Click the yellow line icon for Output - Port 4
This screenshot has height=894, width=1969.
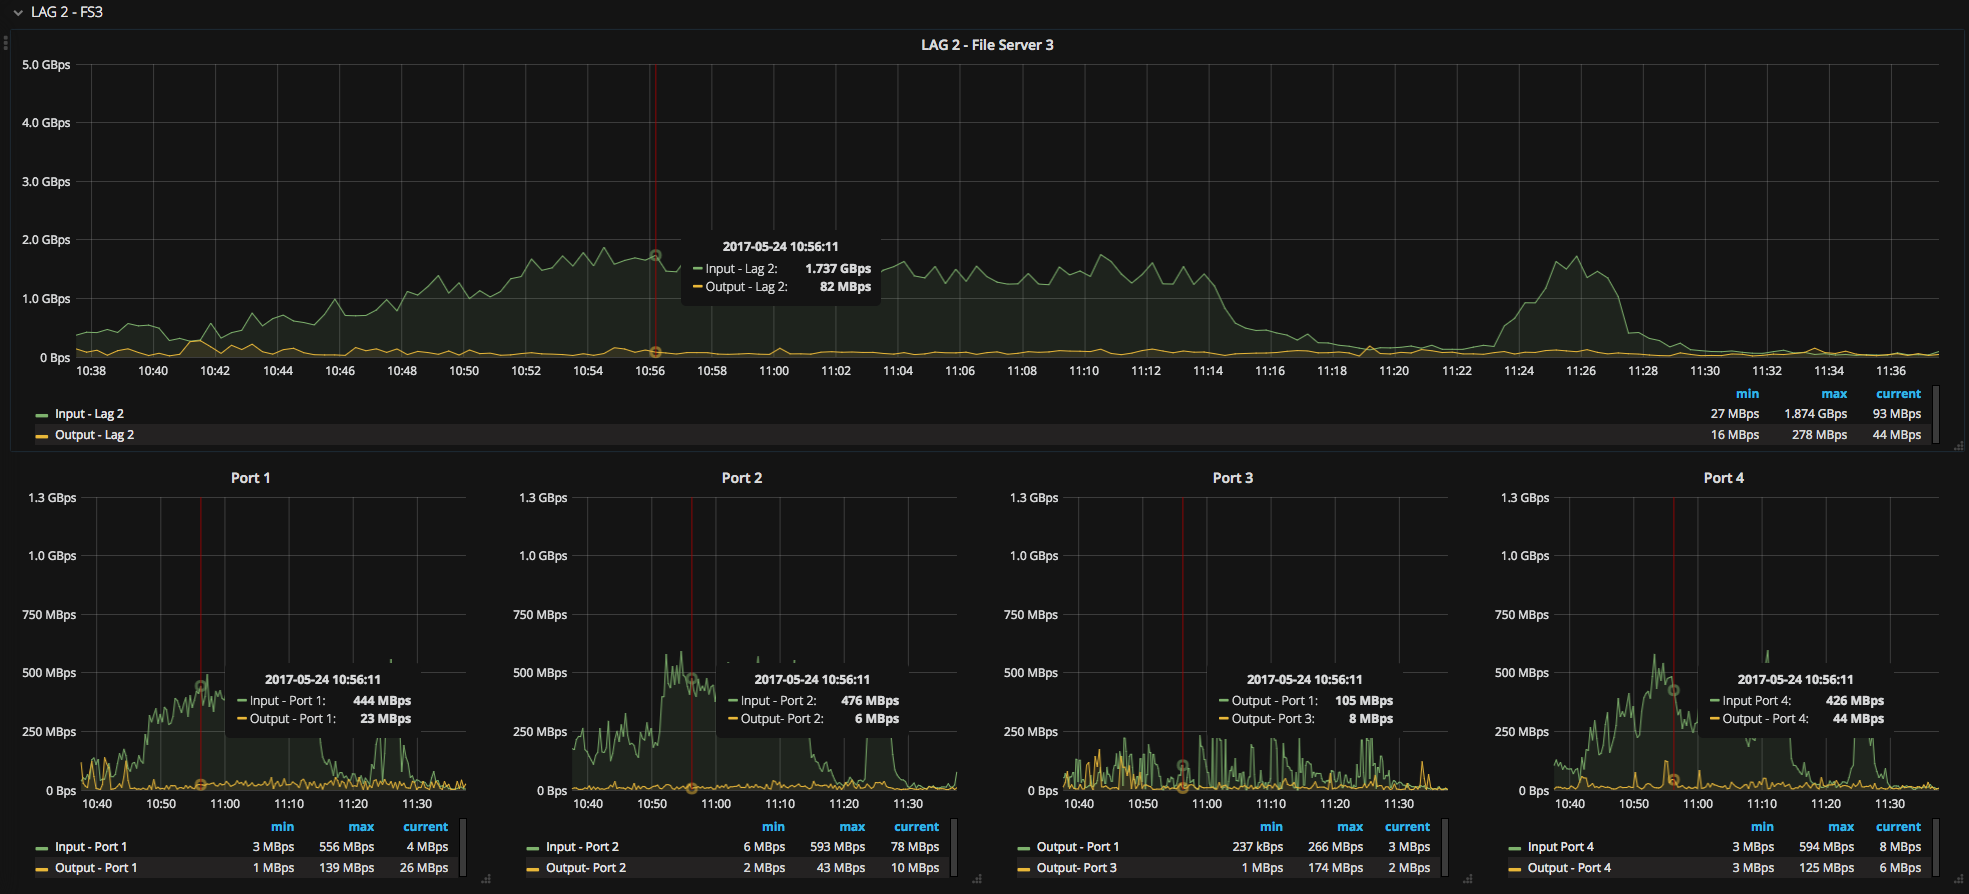(x=1514, y=869)
